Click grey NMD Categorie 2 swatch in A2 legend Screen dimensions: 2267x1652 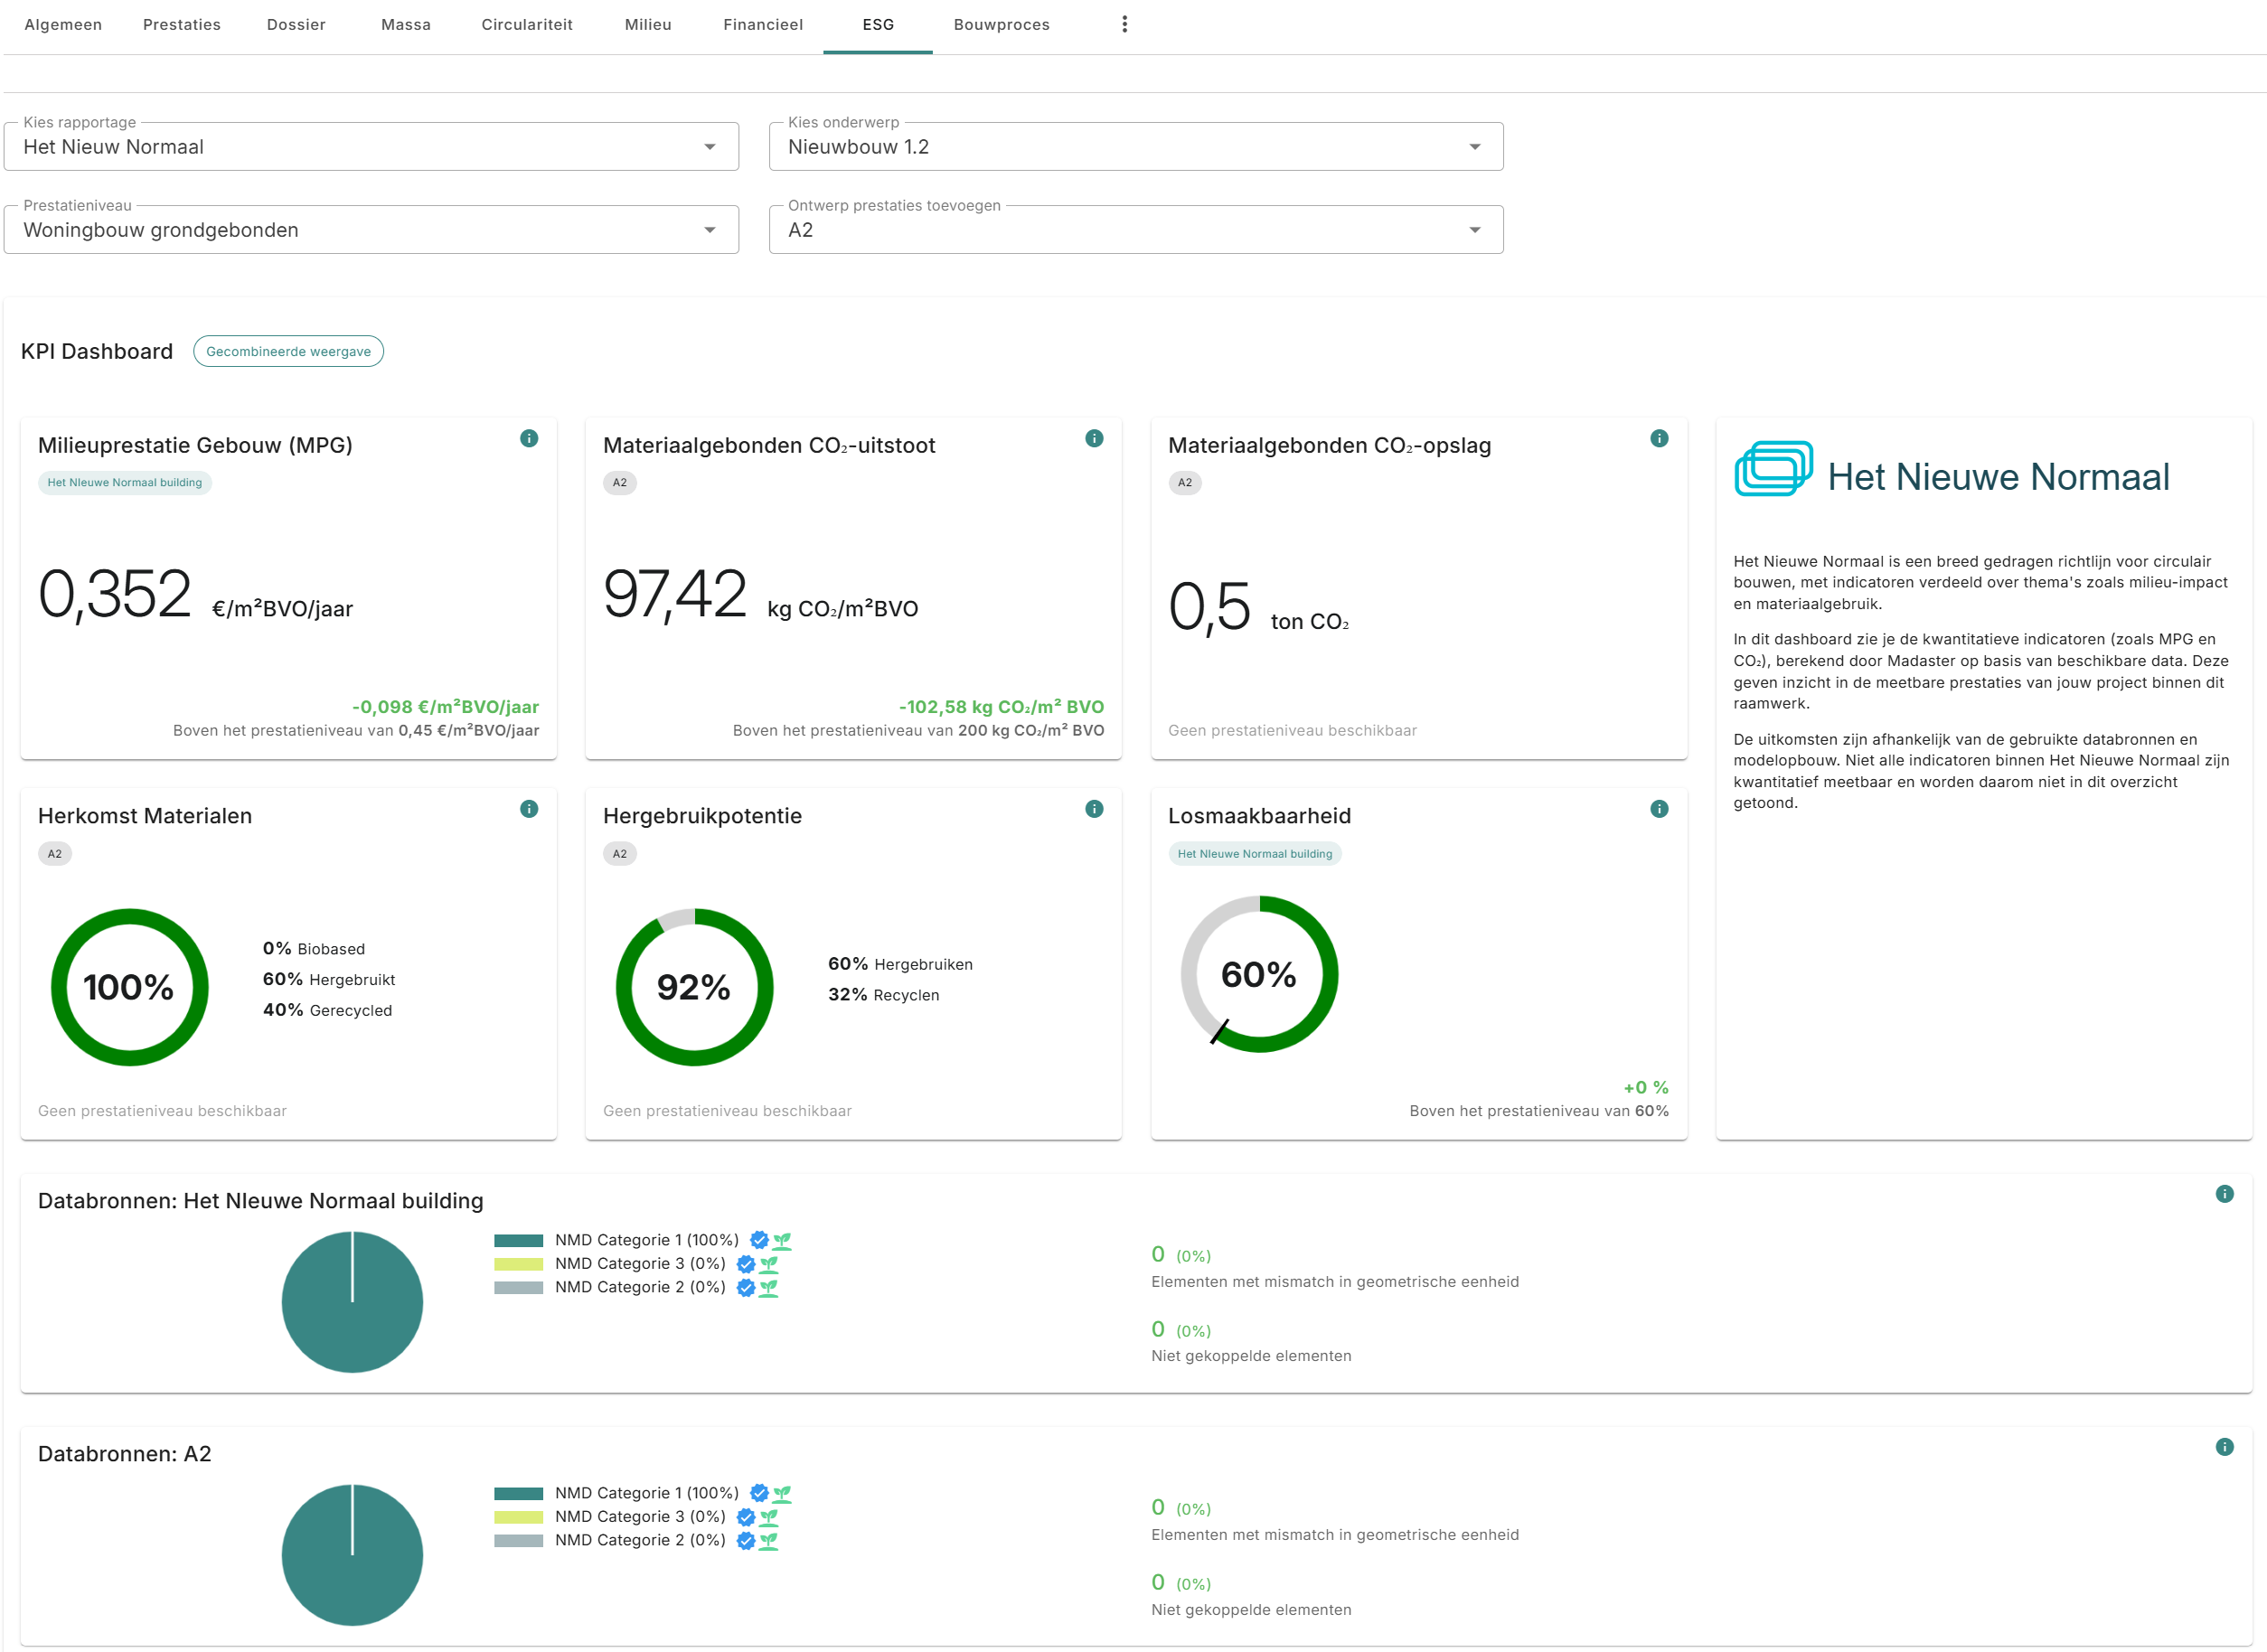coord(519,1541)
